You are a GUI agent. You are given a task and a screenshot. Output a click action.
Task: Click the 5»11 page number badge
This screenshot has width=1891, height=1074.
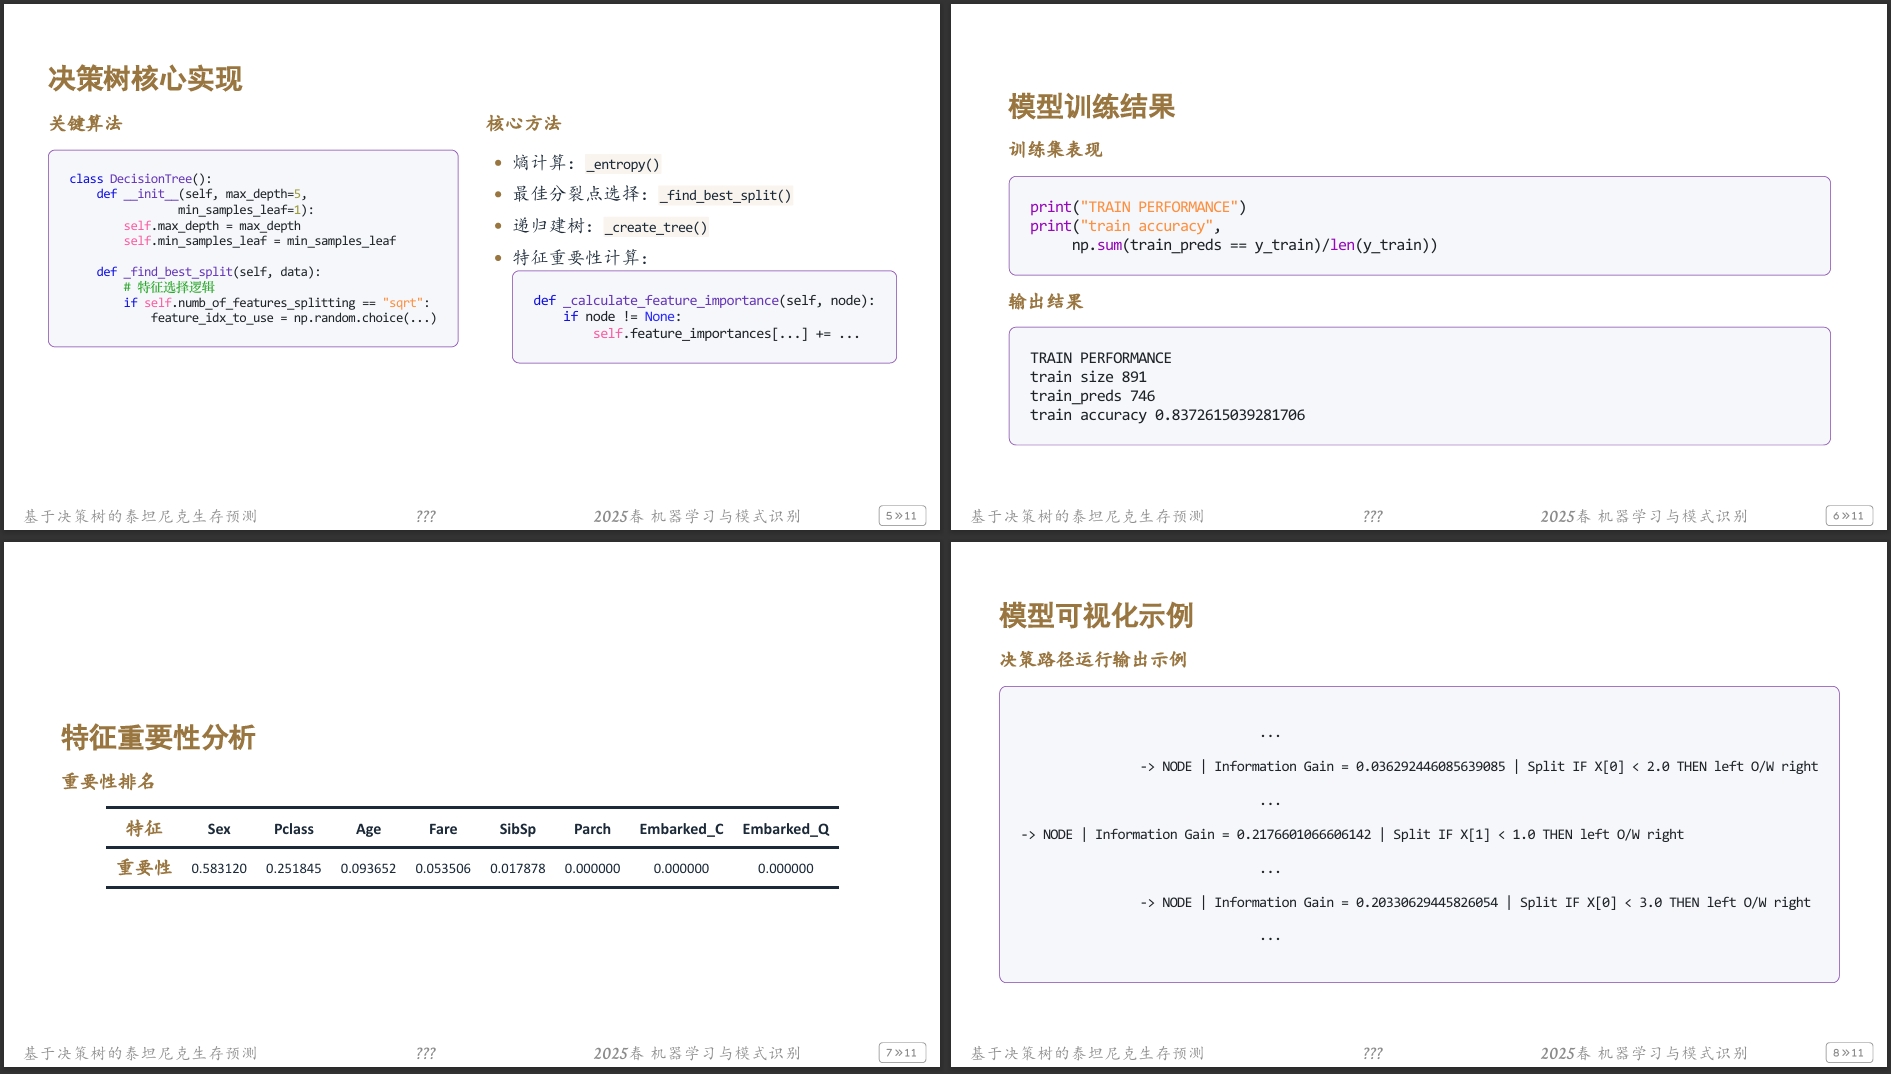click(901, 516)
